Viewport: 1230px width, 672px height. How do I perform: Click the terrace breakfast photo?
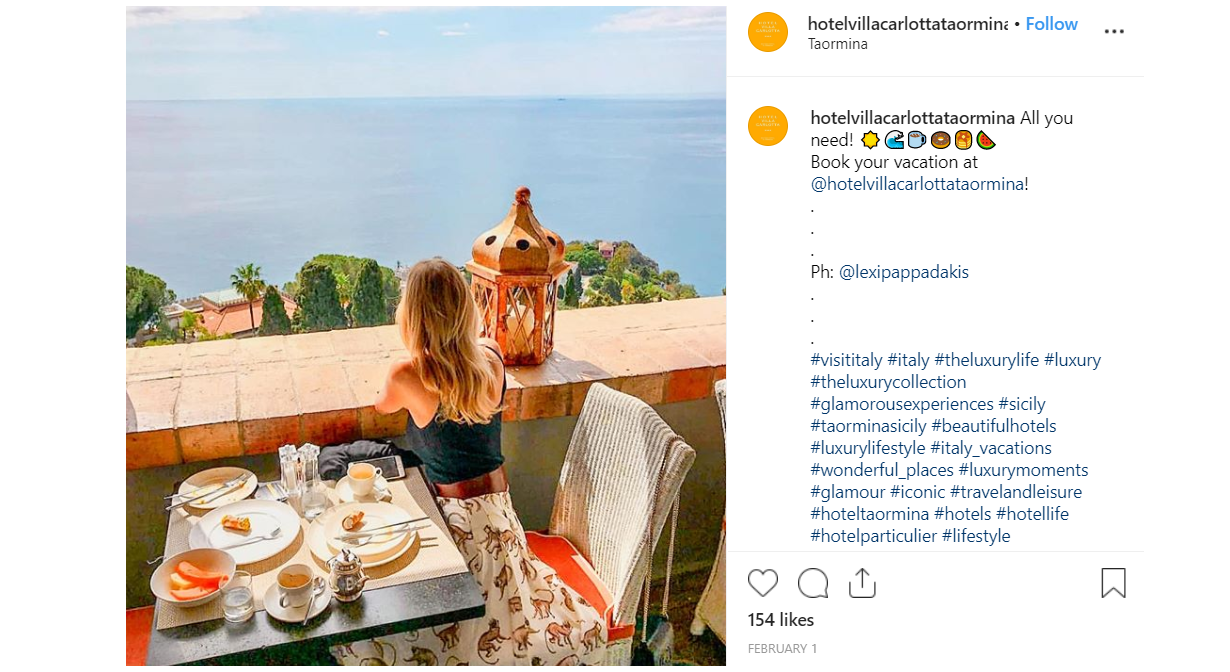(x=426, y=336)
